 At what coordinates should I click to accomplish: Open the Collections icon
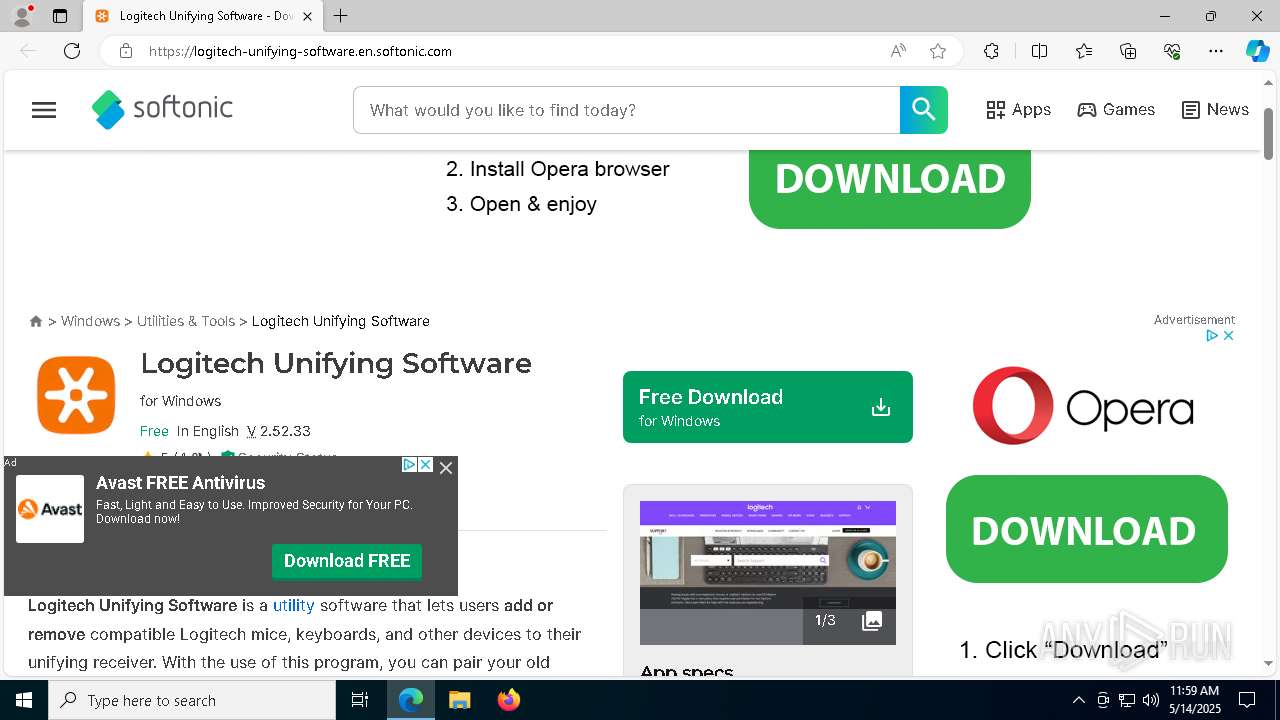tap(1128, 51)
